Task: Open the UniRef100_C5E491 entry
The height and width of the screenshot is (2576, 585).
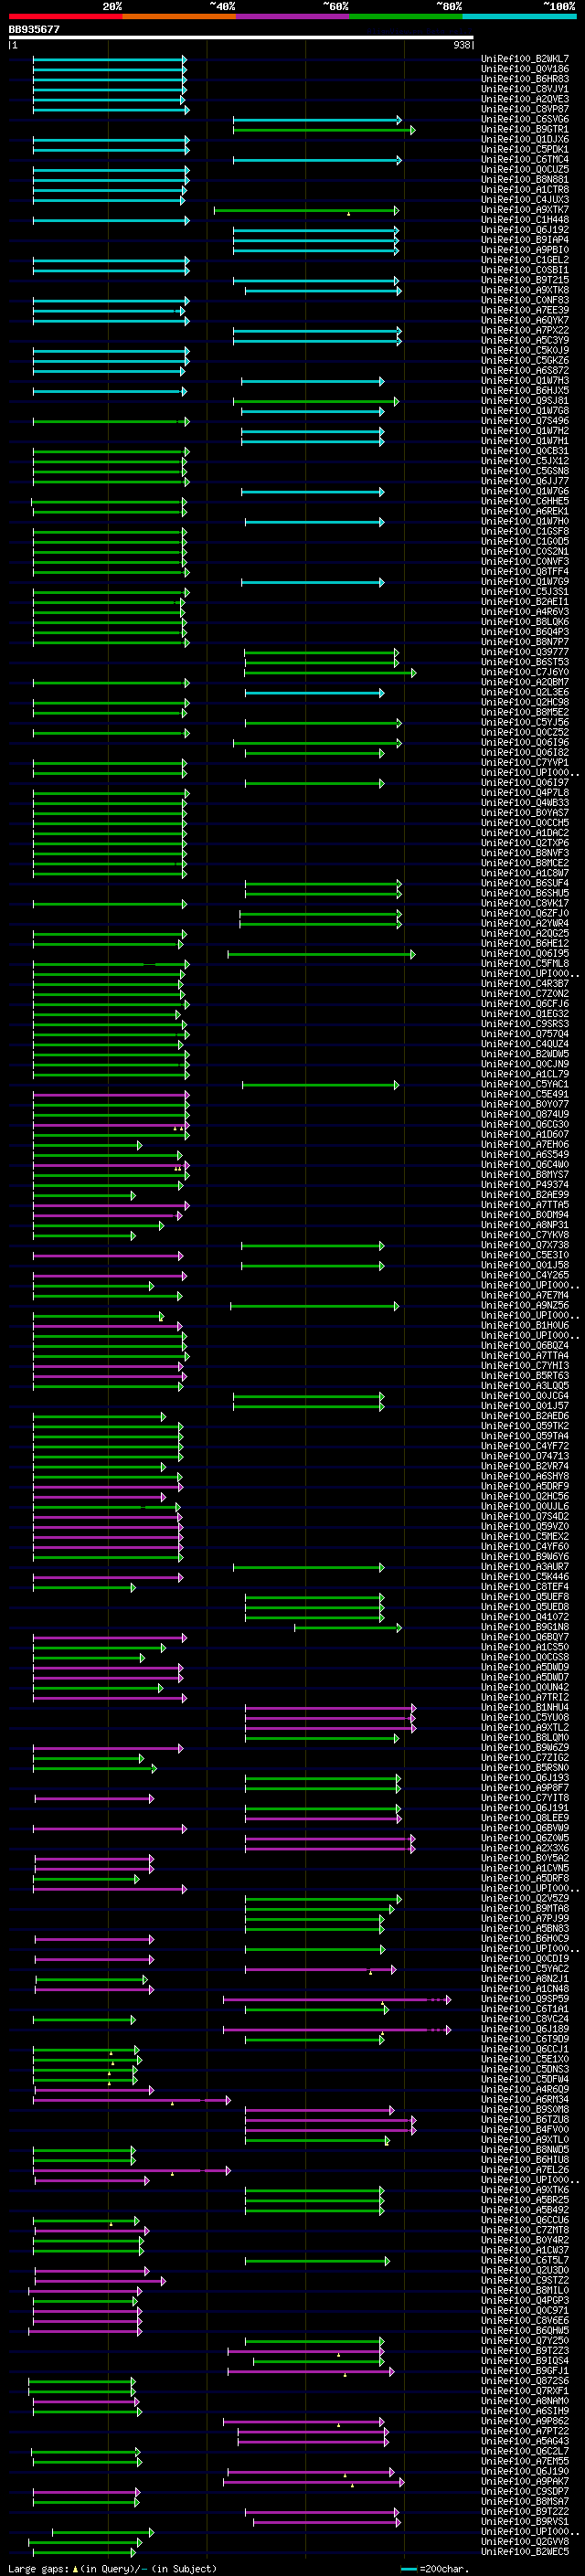Action: point(524,1094)
